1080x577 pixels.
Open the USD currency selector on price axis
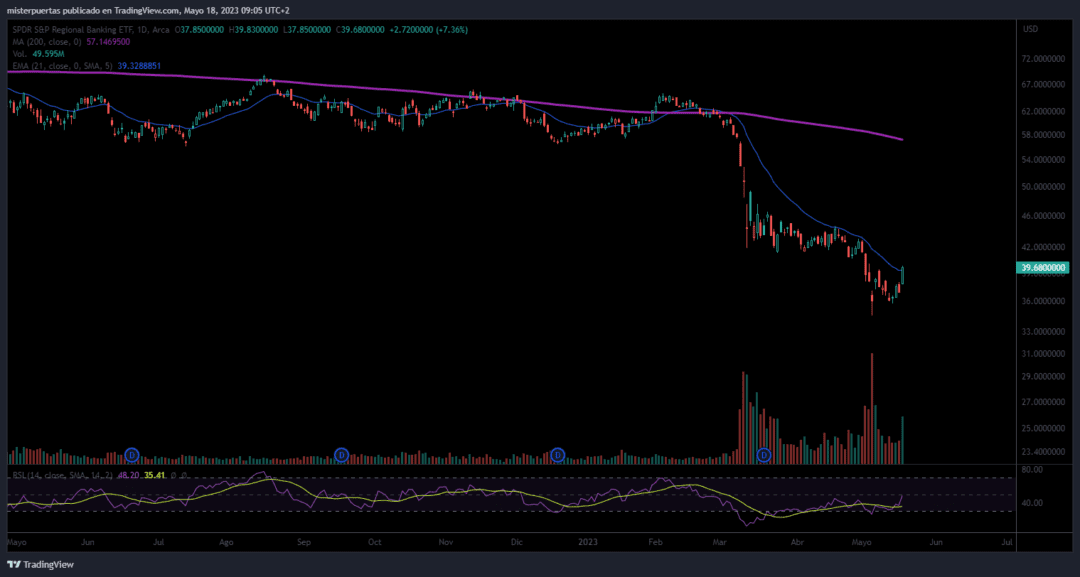click(x=1030, y=30)
